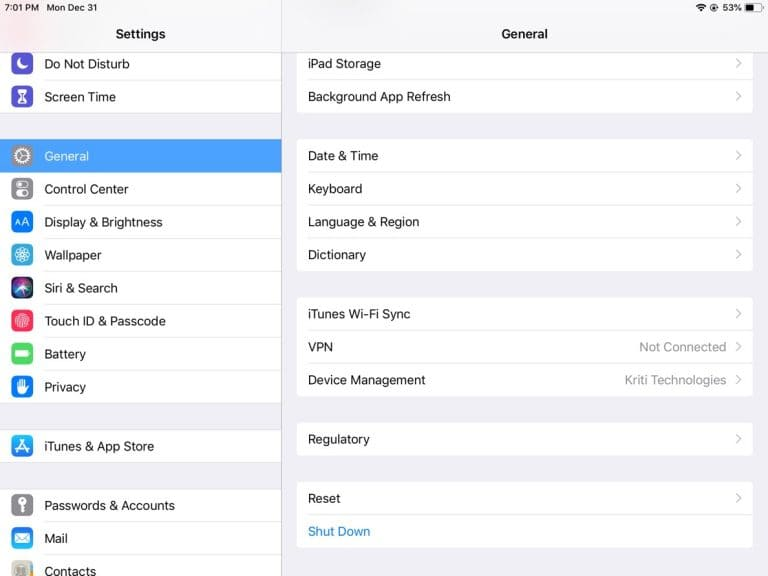Tap the Wallpaper flower icon
Image resolution: width=768 pixels, height=576 pixels.
click(x=22, y=255)
